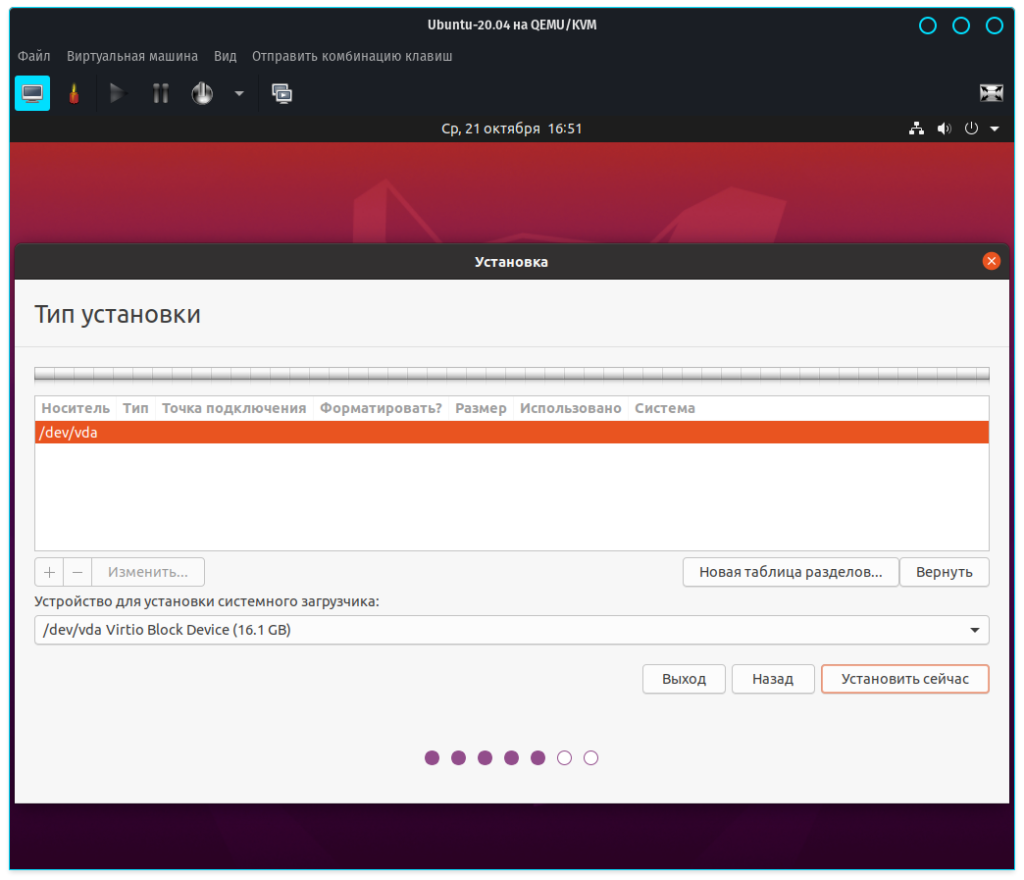Screen dimensions: 1024x880
Task: Pause the virtual machine
Action: pos(160,93)
